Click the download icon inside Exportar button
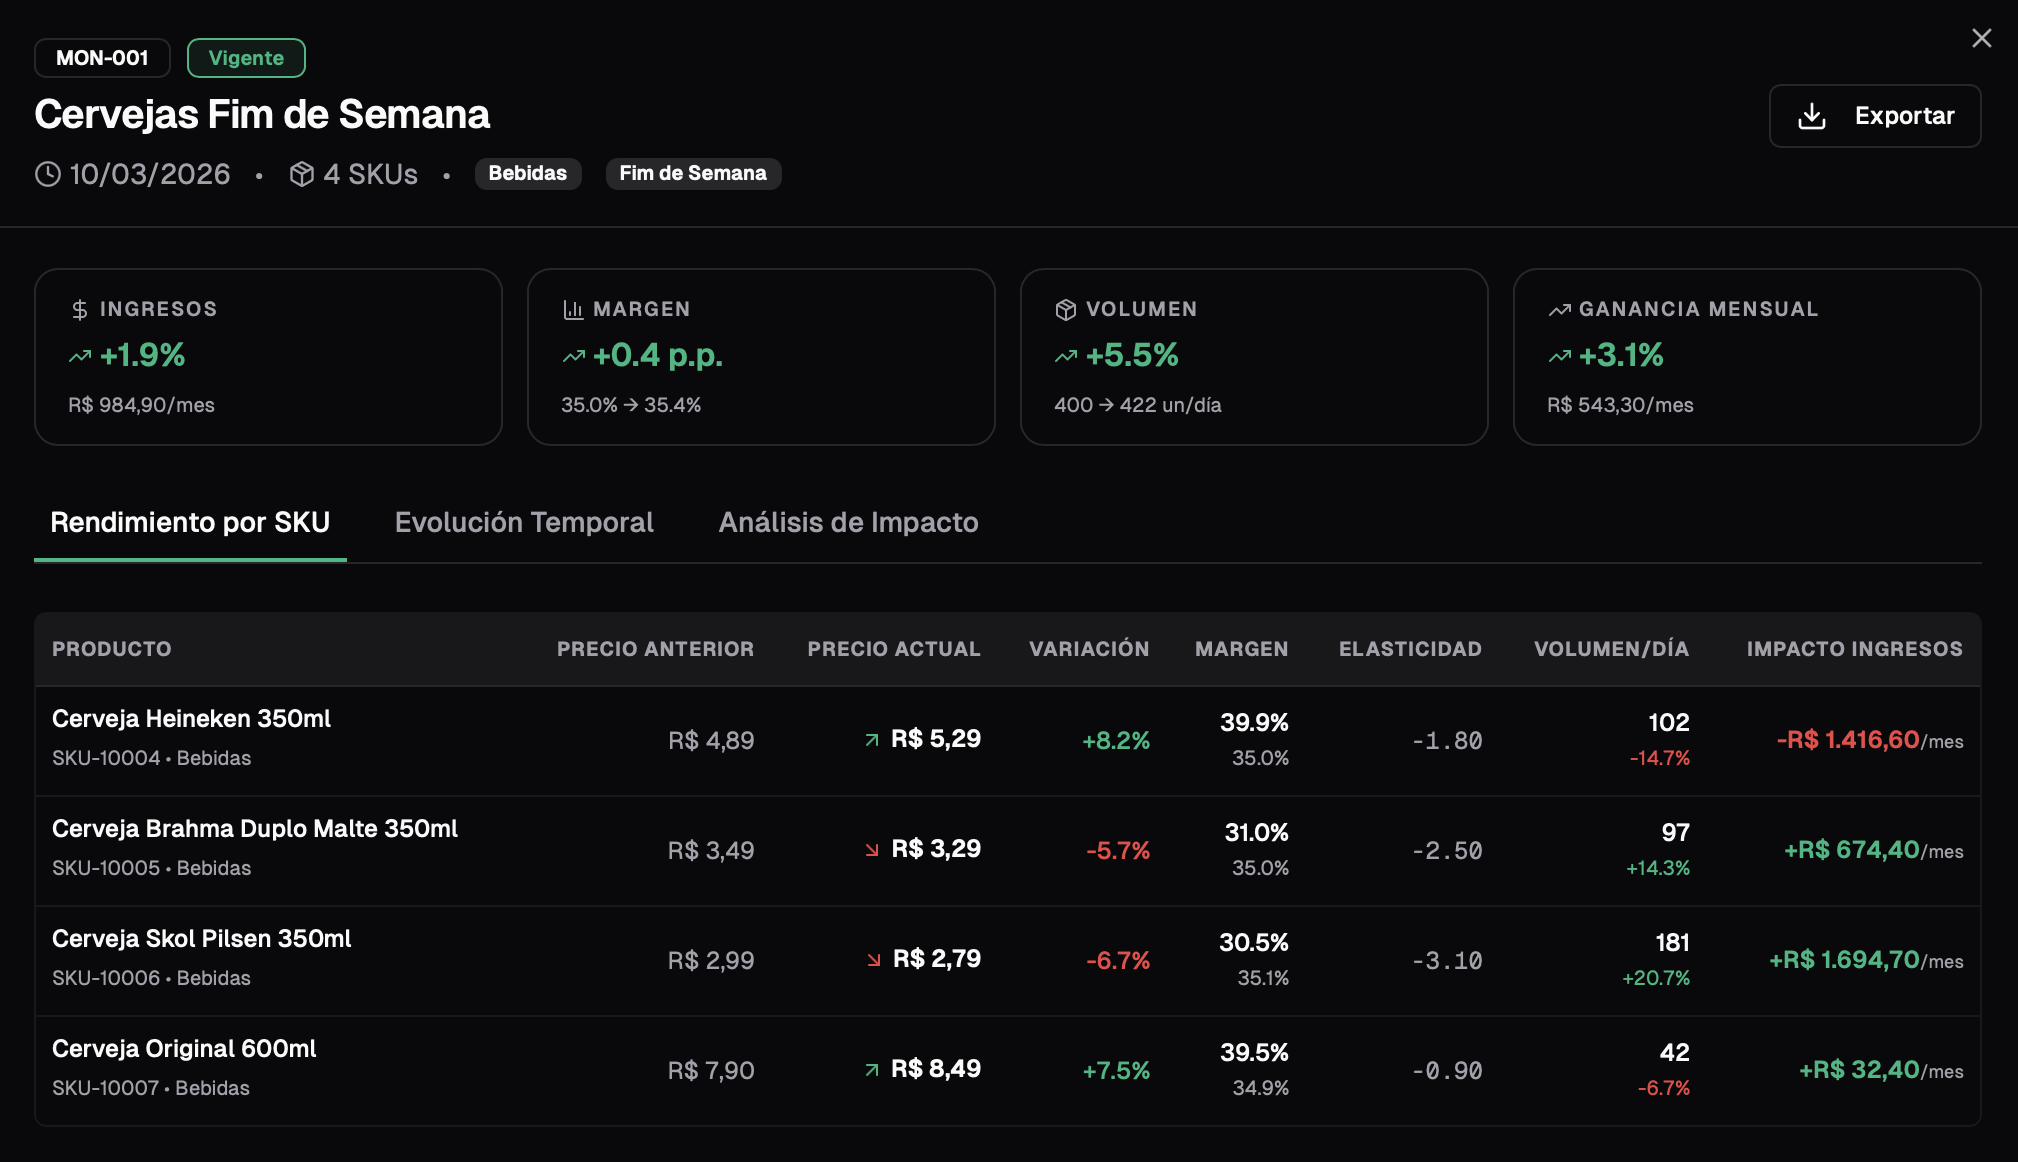This screenshot has height=1162, width=2018. (x=1812, y=115)
